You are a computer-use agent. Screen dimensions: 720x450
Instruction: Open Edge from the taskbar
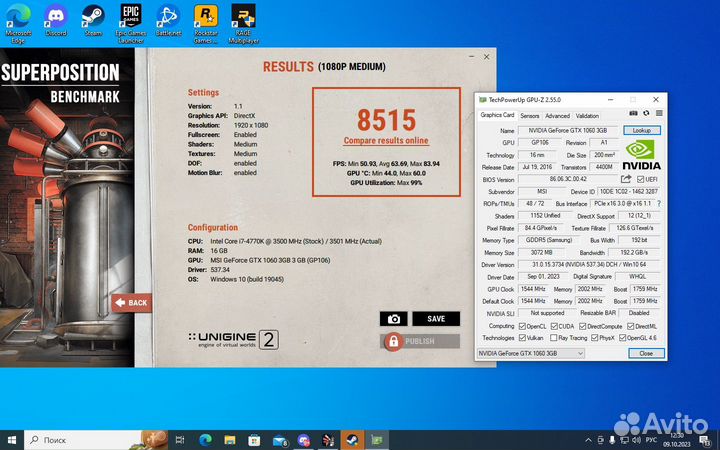(x=205, y=440)
